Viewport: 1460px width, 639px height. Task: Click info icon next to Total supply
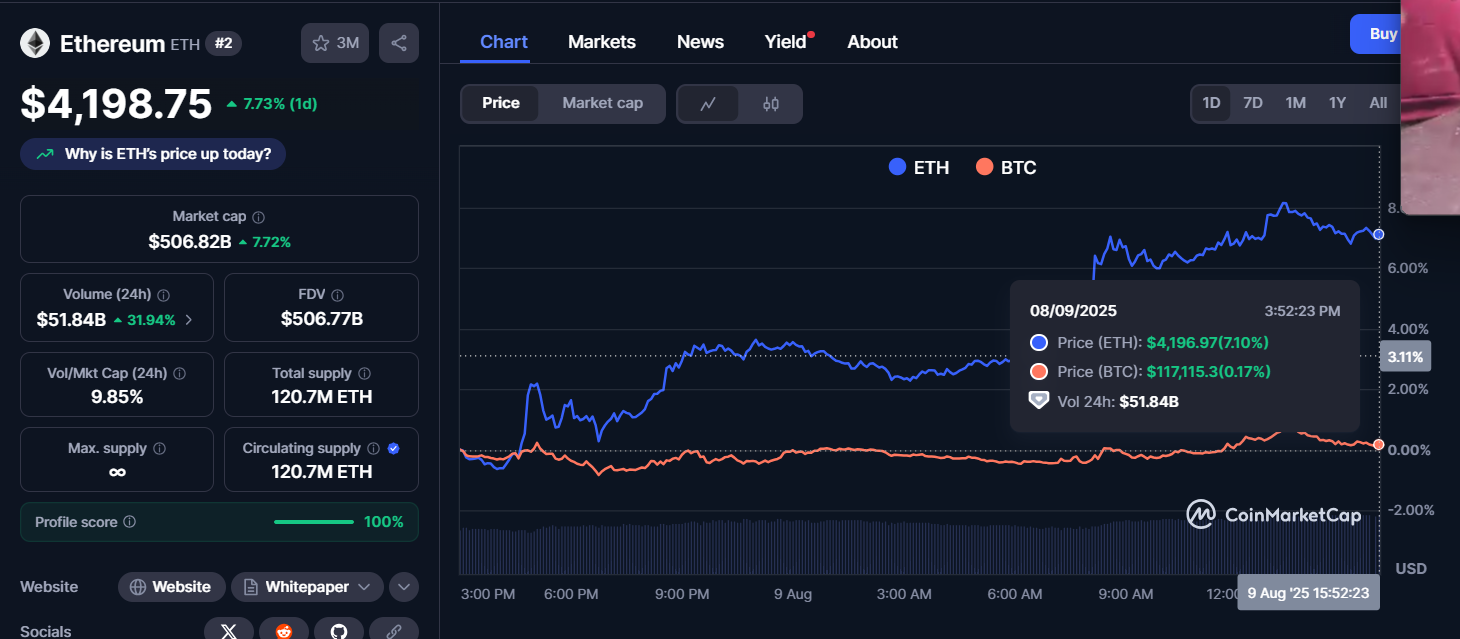pyautogui.click(x=364, y=373)
